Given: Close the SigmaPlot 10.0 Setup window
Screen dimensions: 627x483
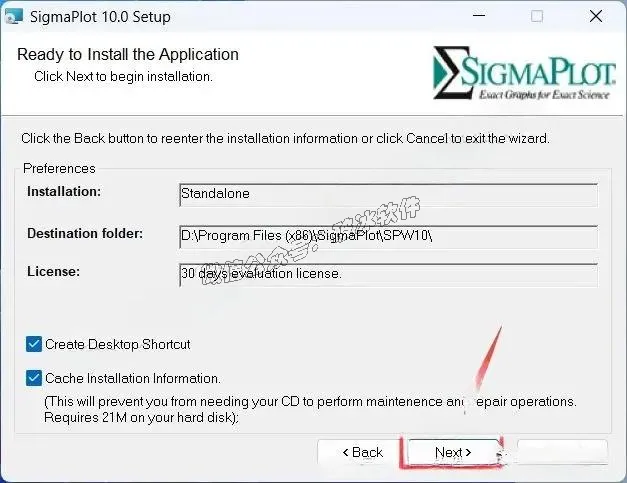Looking at the screenshot, I should [596, 16].
